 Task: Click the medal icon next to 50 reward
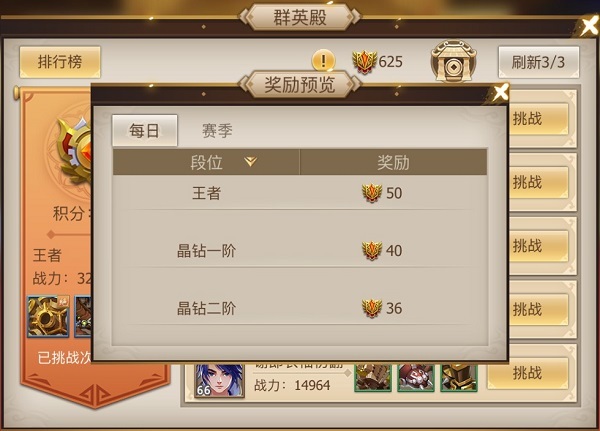tap(372, 193)
